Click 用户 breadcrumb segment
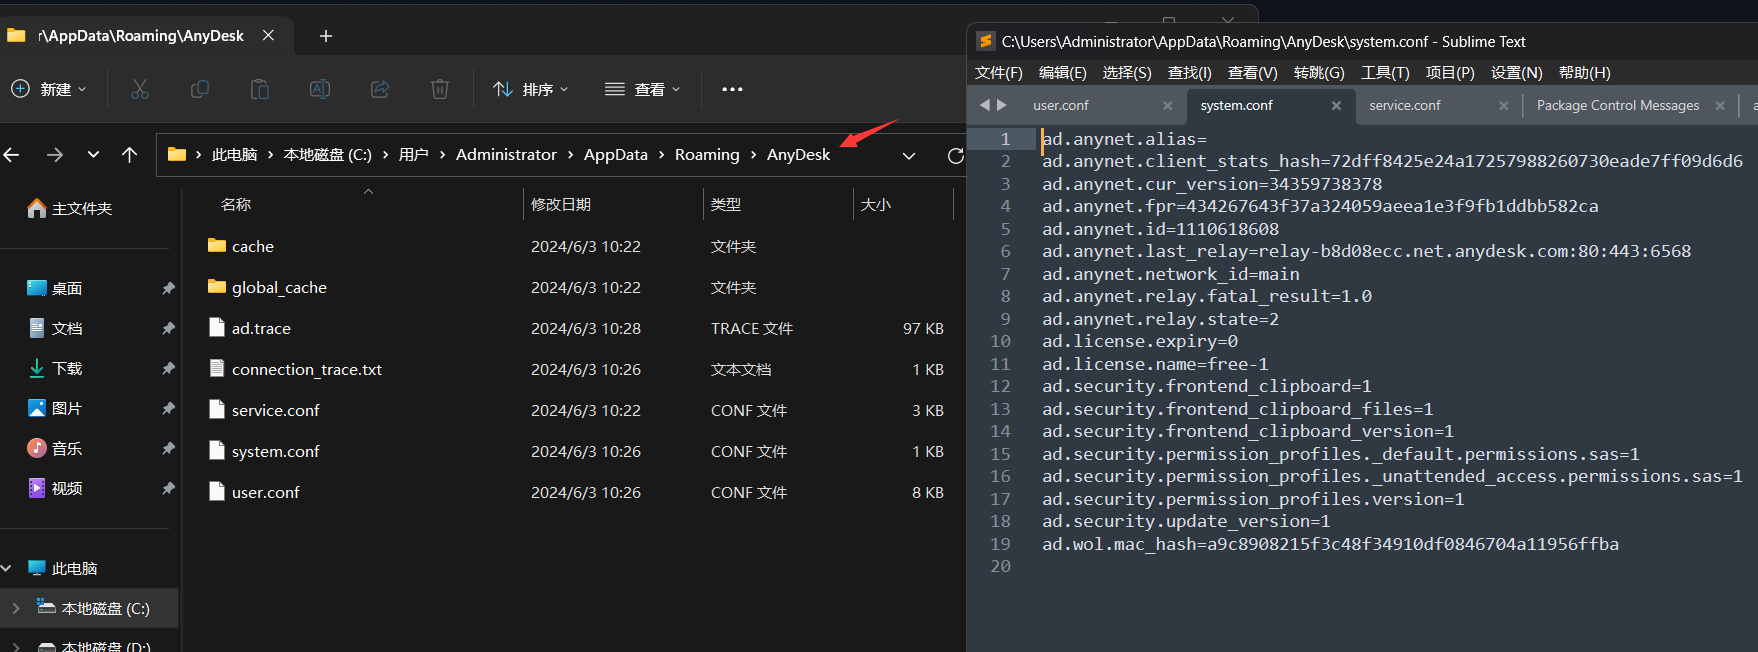This screenshot has width=1758, height=652. (x=413, y=155)
